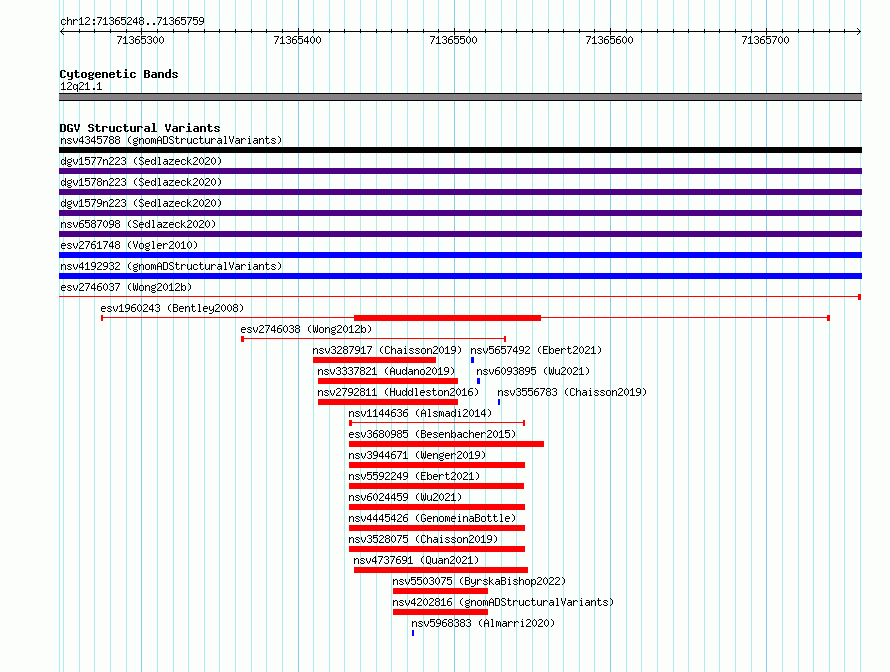Click nsv2792811 Huddleston2016 label
Screen dimensions: 890x672
[x=398, y=392]
